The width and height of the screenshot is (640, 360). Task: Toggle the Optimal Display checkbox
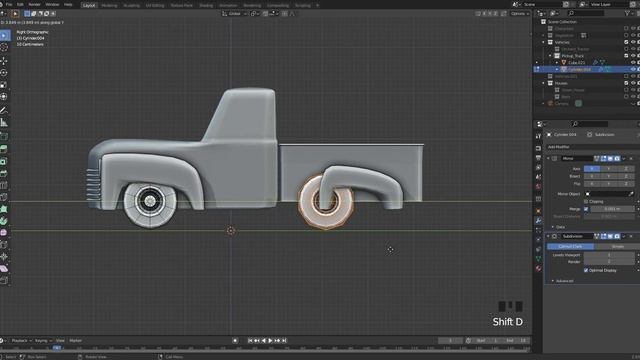[586, 270]
